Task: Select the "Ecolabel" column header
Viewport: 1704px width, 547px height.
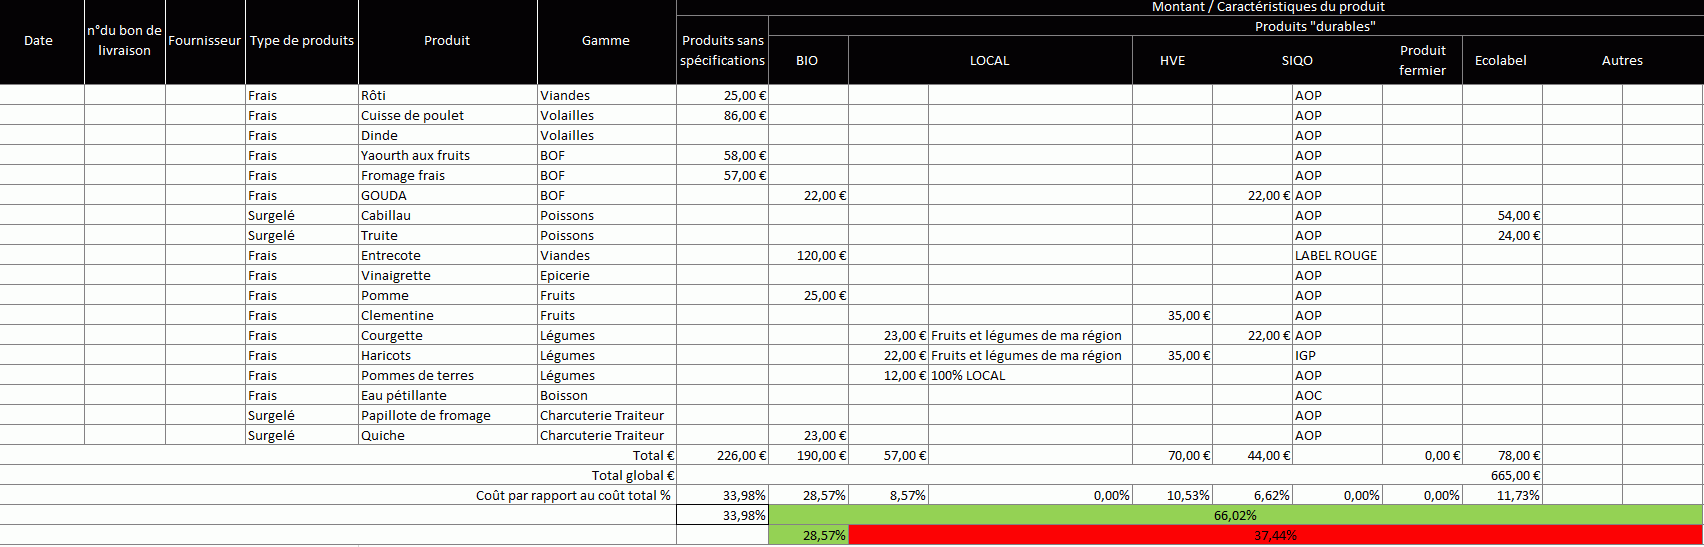Action: tap(1500, 61)
